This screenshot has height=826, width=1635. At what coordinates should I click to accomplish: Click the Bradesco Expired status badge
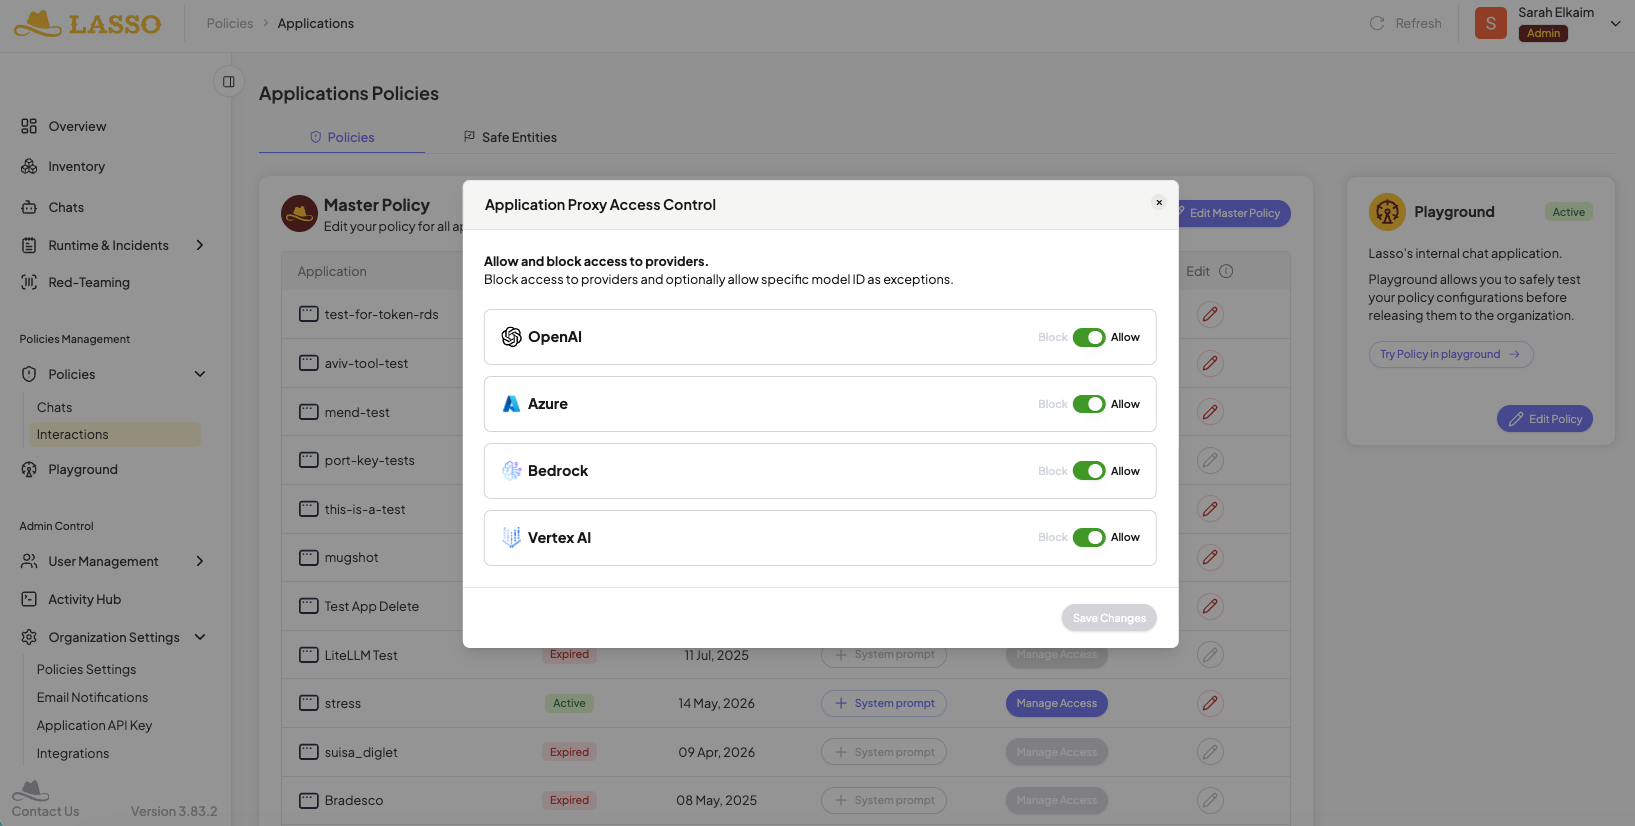(569, 800)
